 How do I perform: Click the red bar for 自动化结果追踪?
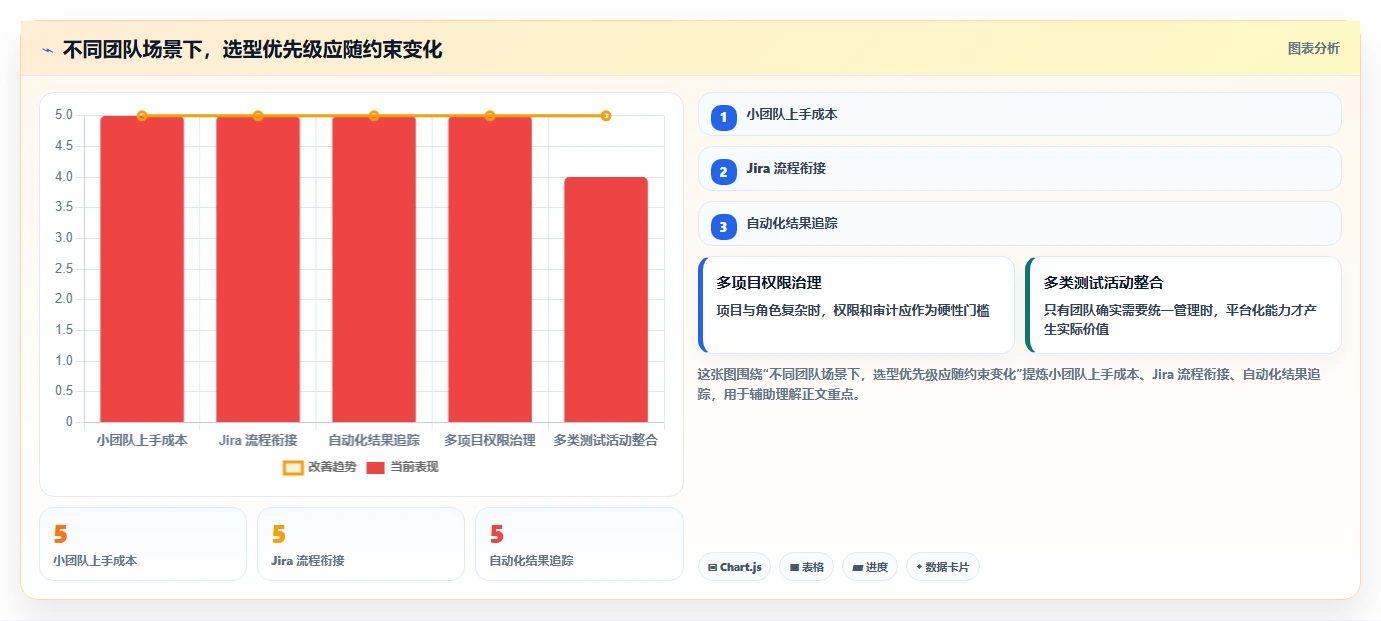pos(374,269)
